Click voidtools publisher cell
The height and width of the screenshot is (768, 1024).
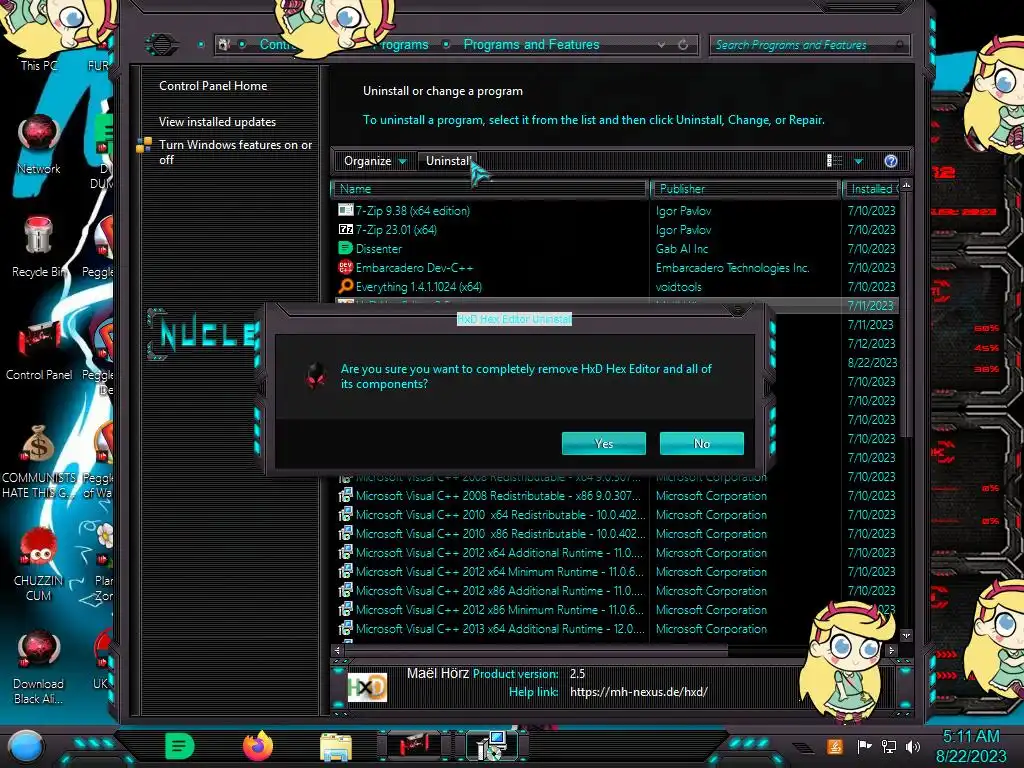(x=679, y=287)
